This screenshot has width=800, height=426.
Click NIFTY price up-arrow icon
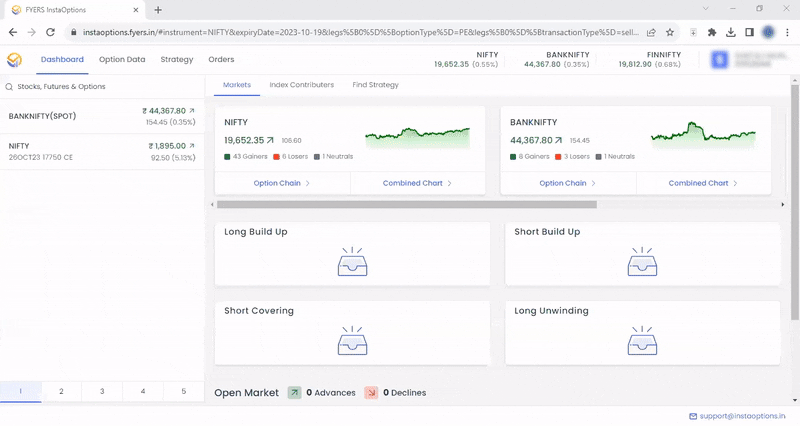pyautogui.click(x=270, y=140)
